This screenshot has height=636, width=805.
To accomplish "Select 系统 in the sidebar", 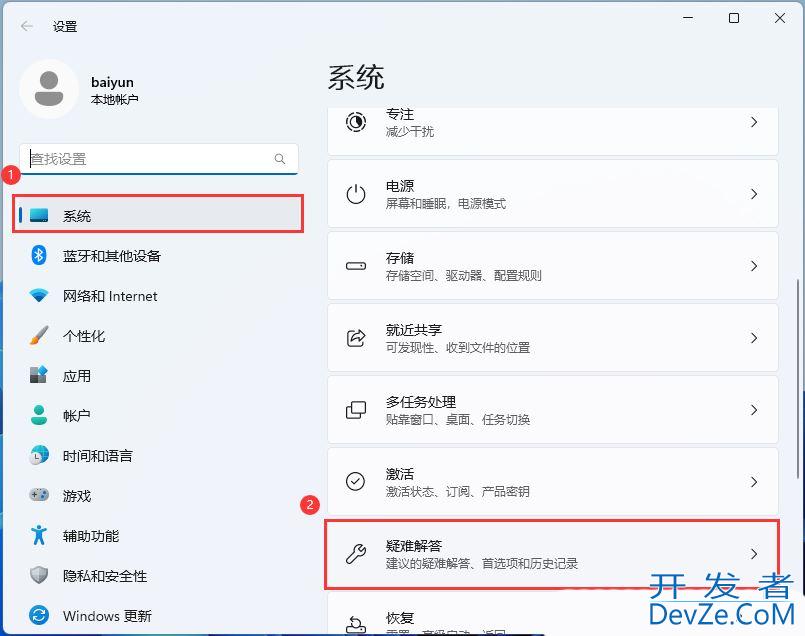I will (x=158, y=214).
